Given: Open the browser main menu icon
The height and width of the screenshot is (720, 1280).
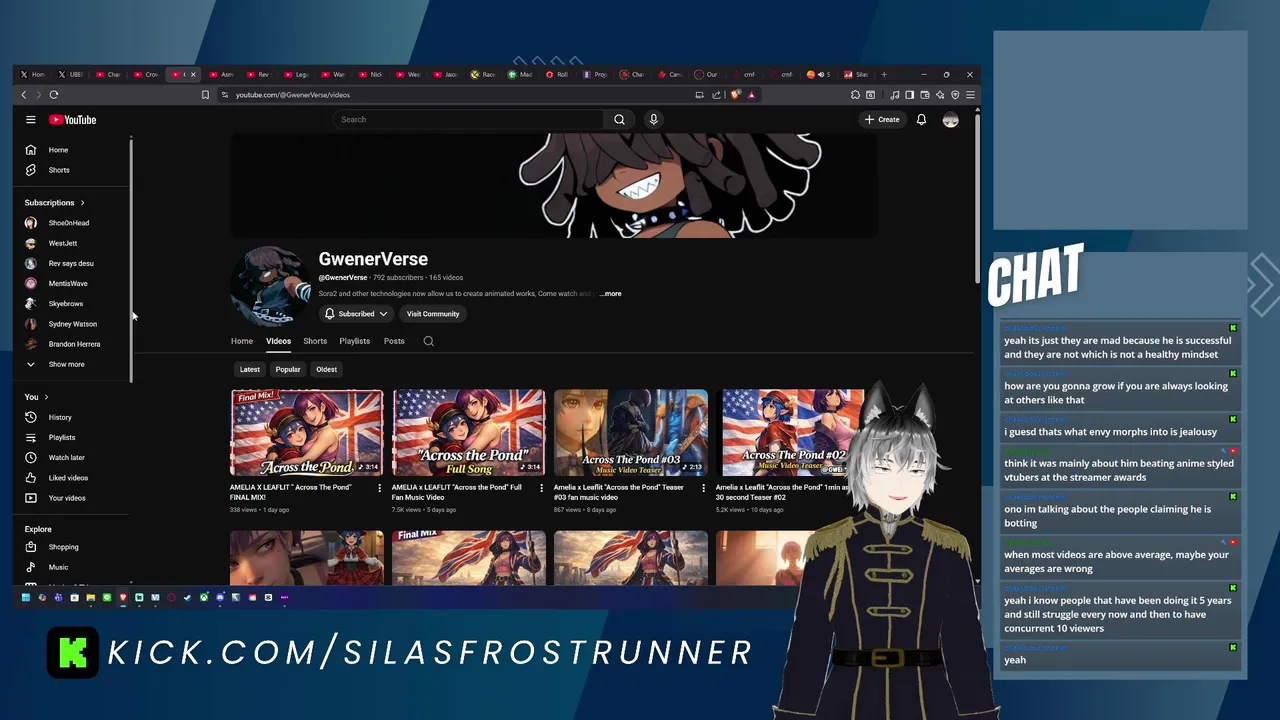Looking at the screenshot, I should tap(969, 95).
